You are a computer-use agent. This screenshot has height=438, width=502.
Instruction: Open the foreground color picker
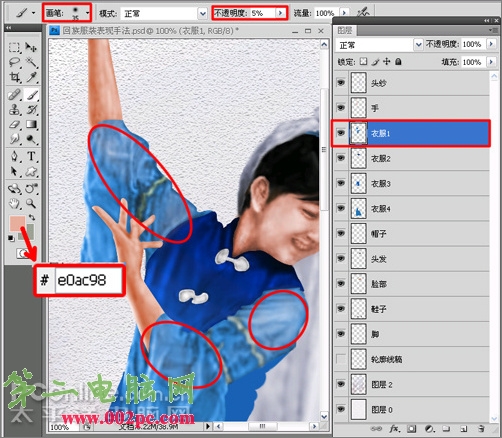coord(16,222)
